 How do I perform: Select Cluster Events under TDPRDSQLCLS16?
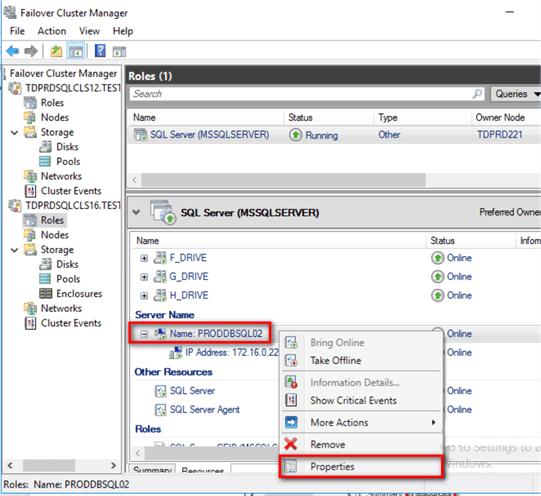click(x=71, y=323)
